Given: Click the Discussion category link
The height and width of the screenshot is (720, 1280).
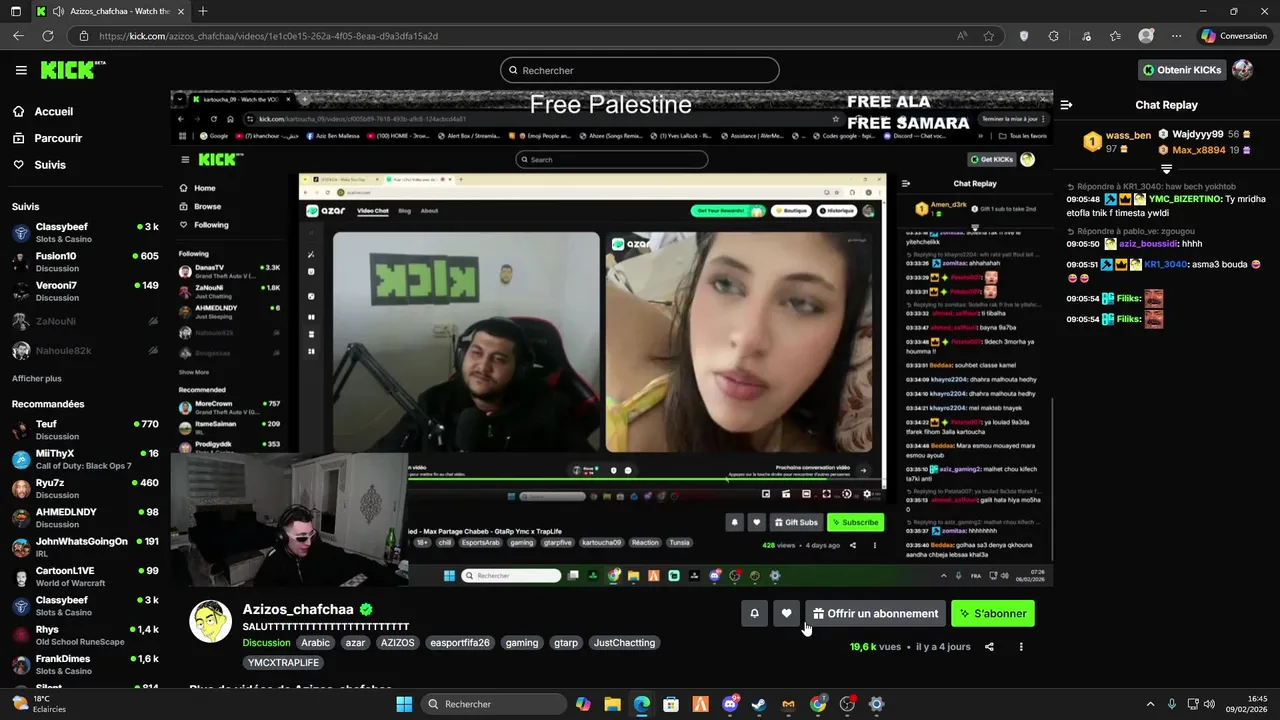Looking at the screenshot, I should (266, 643).
